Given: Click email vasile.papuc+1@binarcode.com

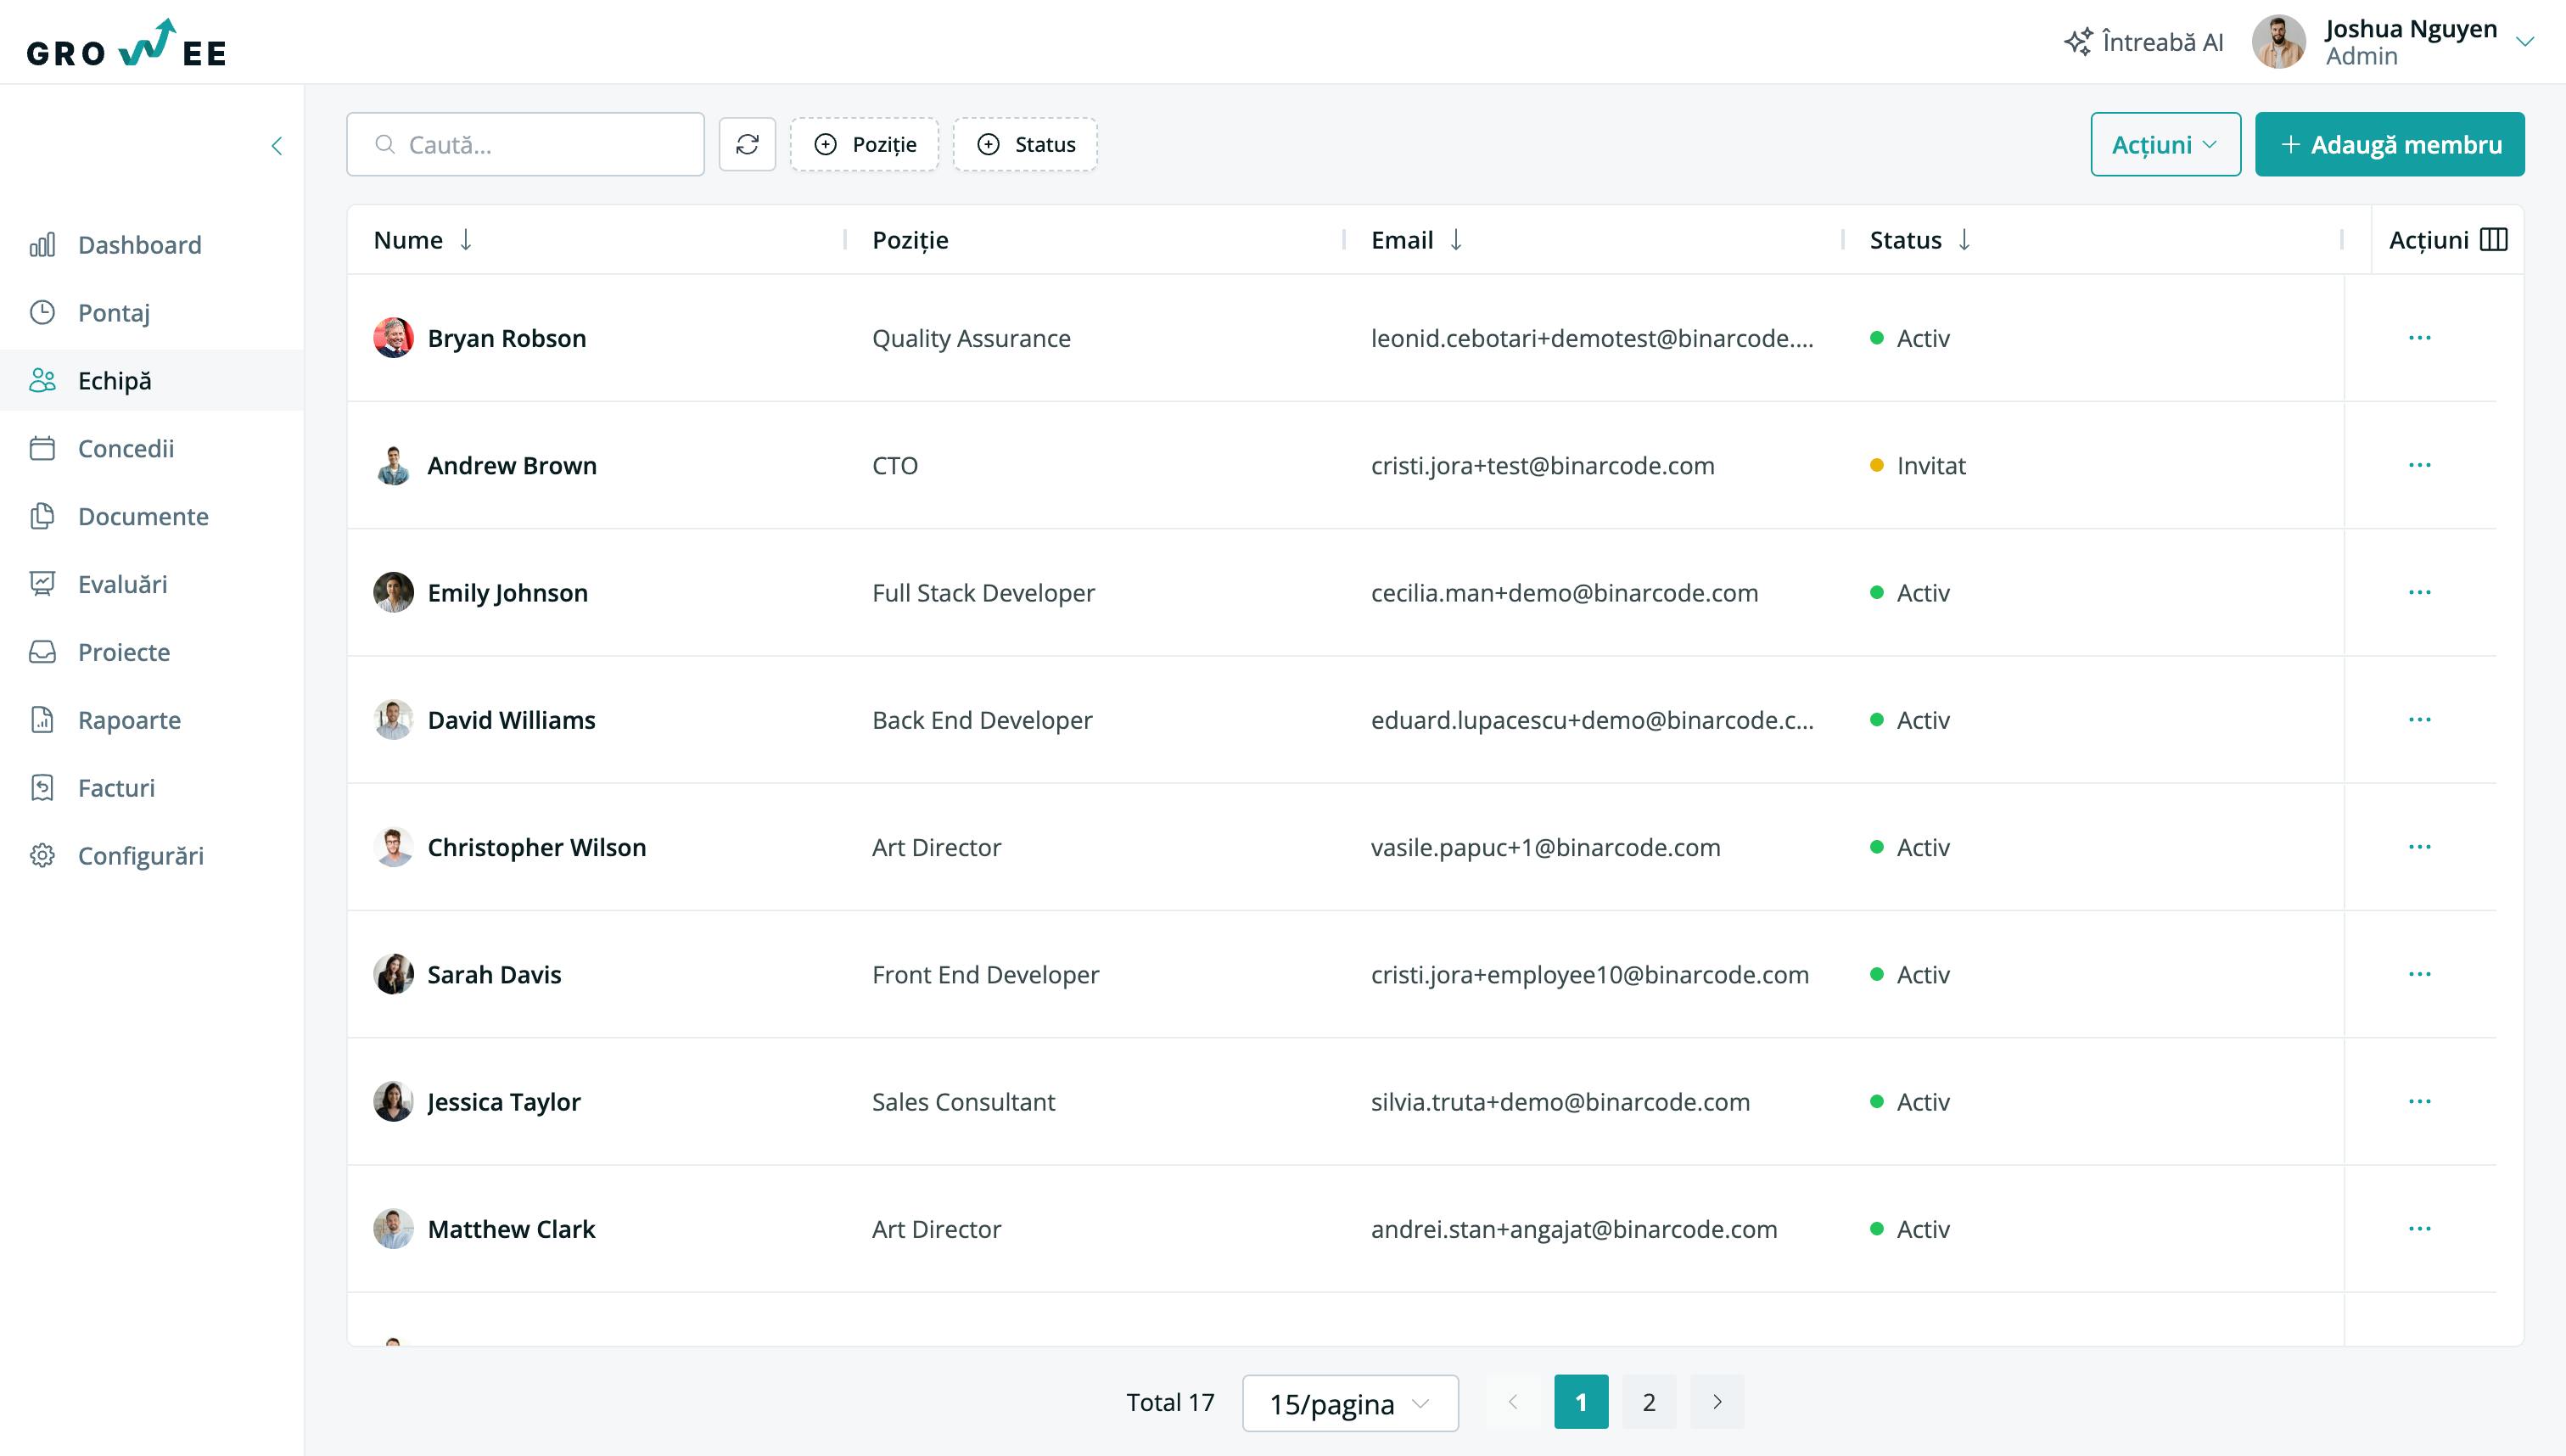Looking at the screenshot, I should [1545, 848].
